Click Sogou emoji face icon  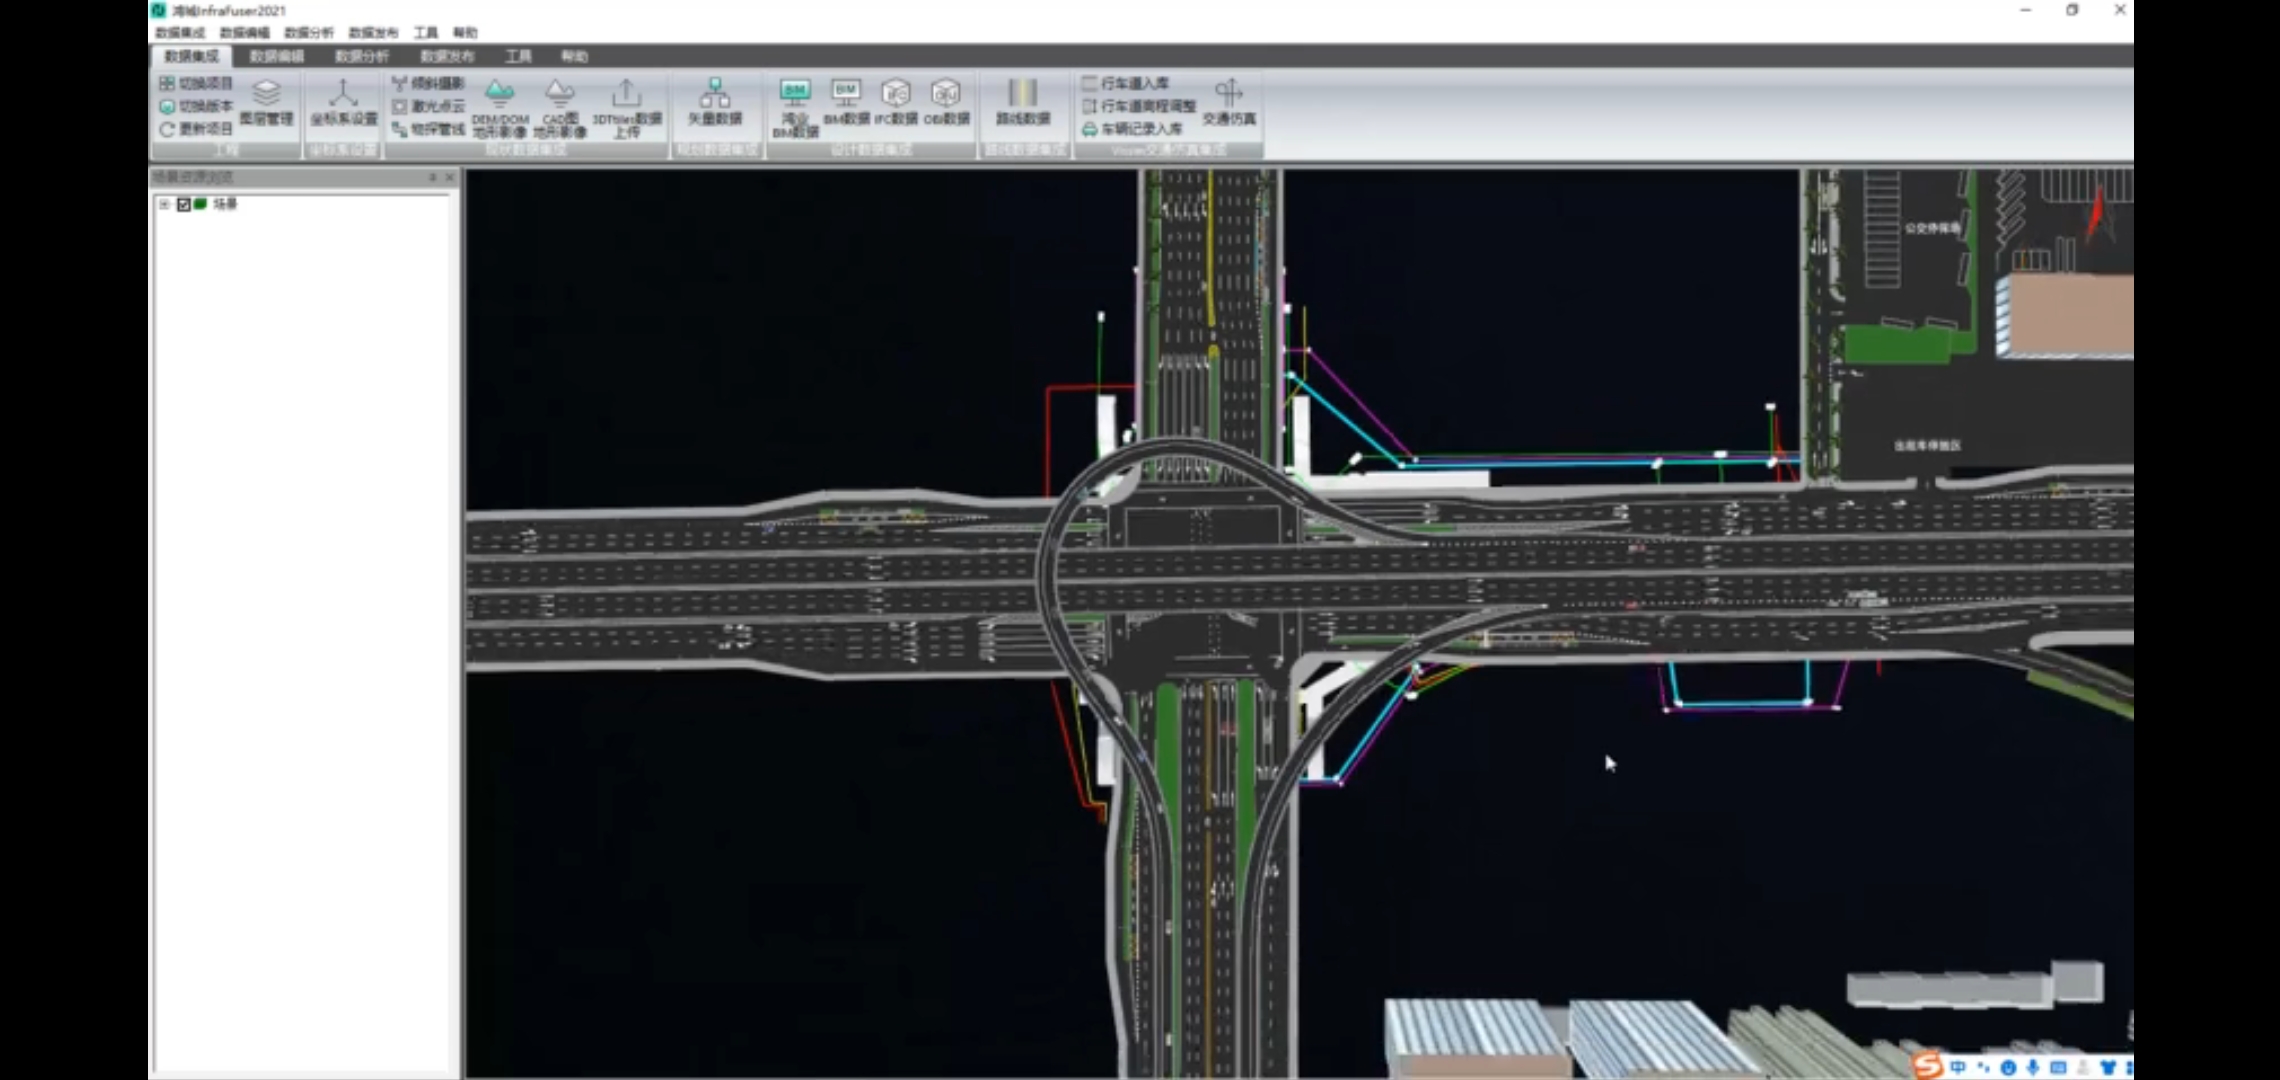(x=2008, y=1067)
